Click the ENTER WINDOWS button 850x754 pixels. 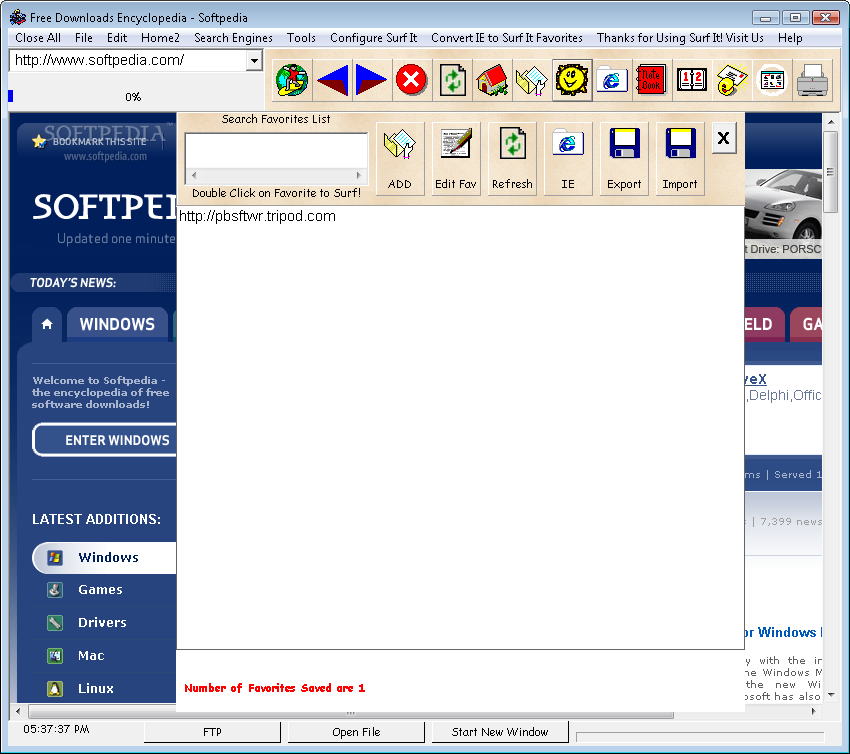(105, 440)
